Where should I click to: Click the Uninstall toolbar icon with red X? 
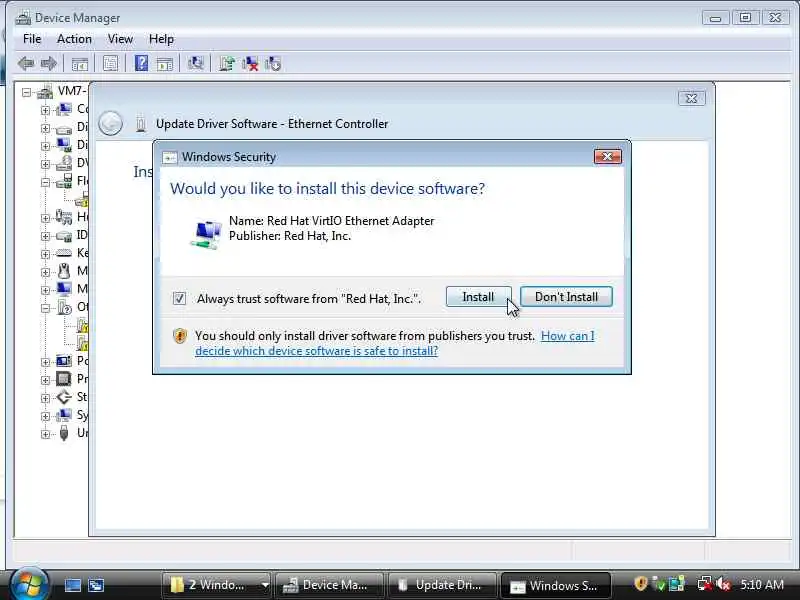(x=250, y=64)
